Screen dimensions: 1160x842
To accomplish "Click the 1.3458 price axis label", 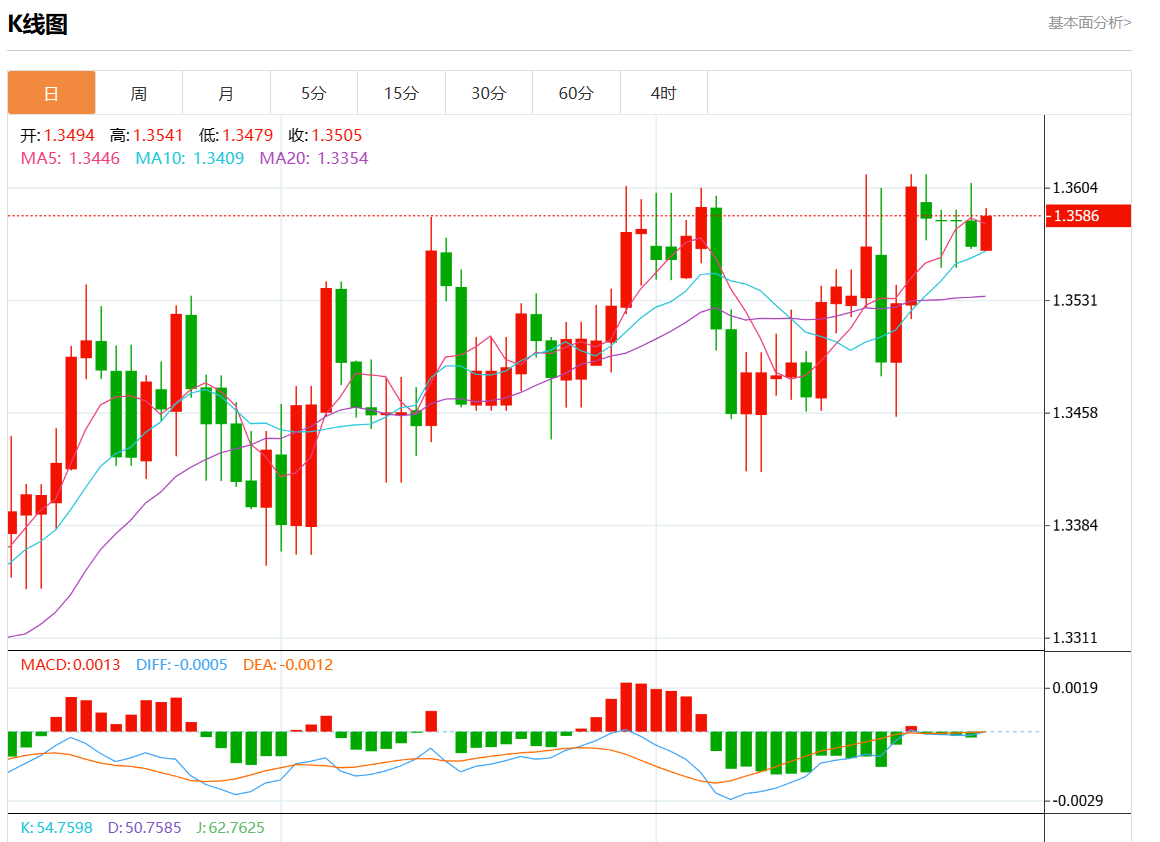I will coord(1075,413).
